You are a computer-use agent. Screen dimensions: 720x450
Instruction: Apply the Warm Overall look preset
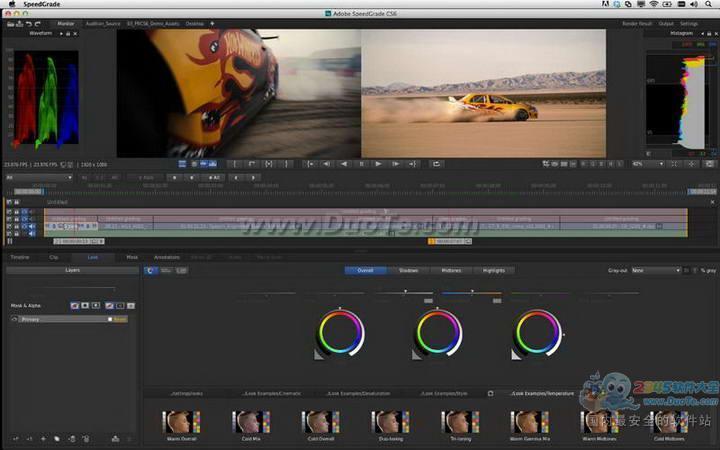(181, 425)
